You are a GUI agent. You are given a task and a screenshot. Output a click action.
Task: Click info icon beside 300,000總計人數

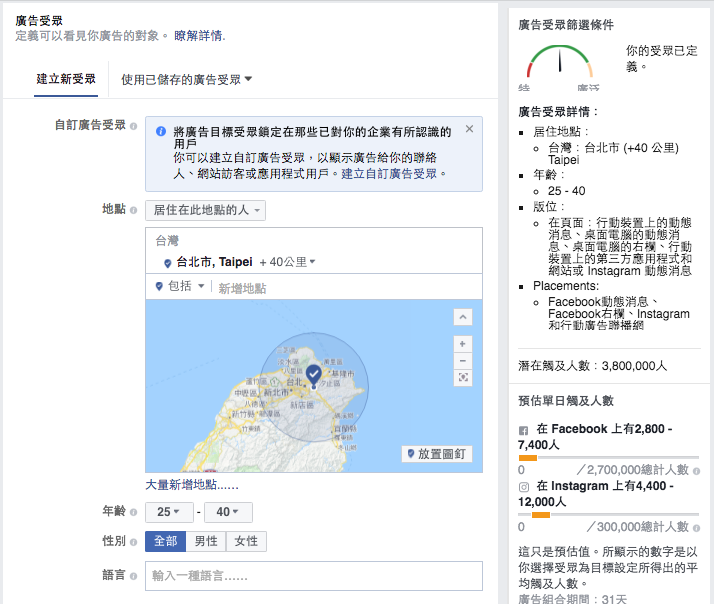[x=696, y=528]
